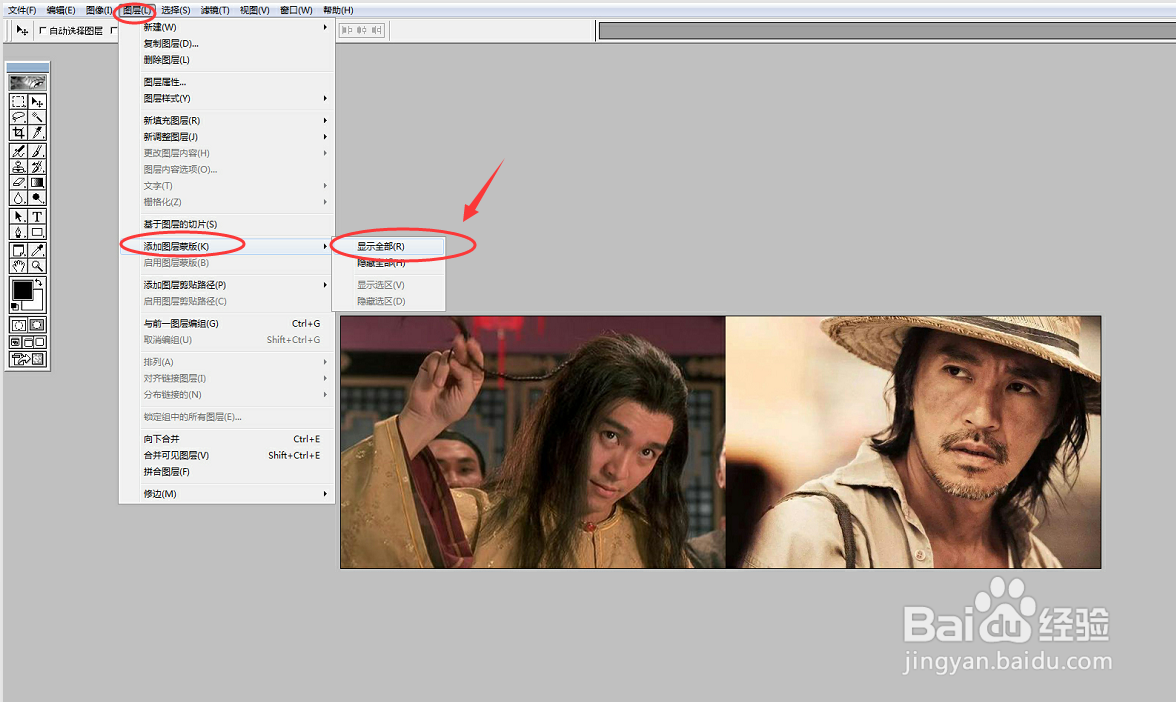Reset default black and white colors icon
The width and height of the screenshot is (1176, 702).
pos(15,307)
